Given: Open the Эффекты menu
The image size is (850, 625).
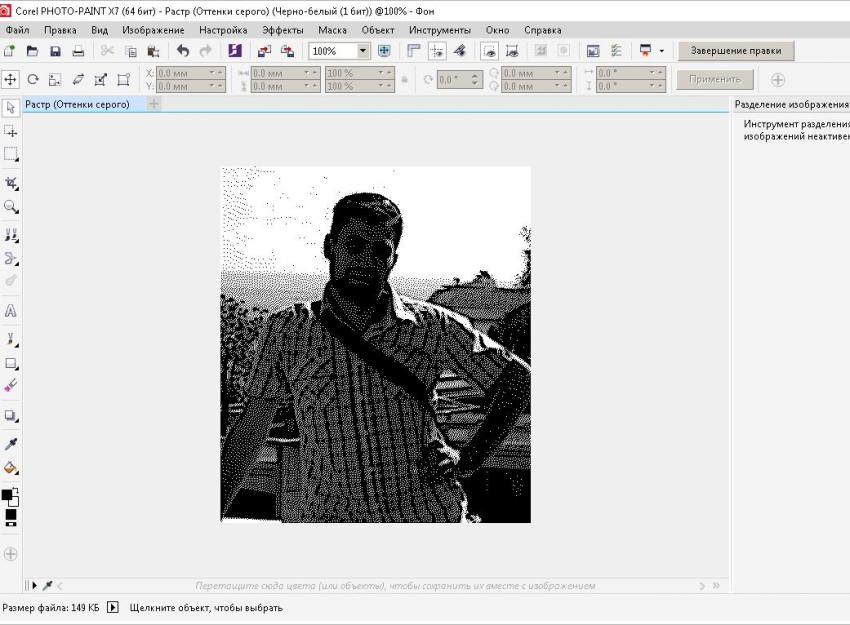Looking at the screenshot, I should click(x=282, y=30).
